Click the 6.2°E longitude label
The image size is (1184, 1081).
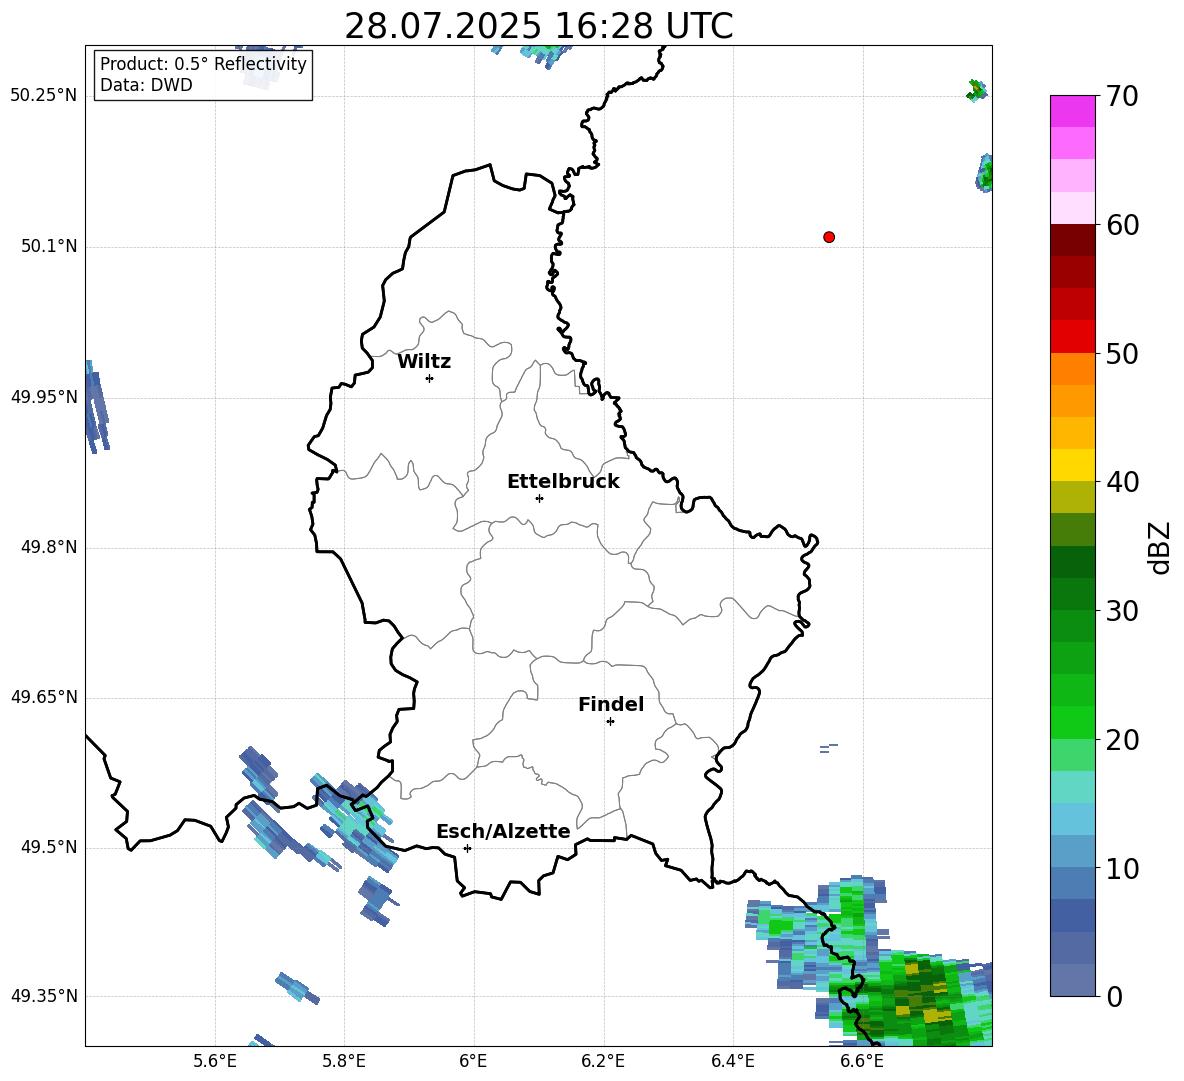(603, 1061)
